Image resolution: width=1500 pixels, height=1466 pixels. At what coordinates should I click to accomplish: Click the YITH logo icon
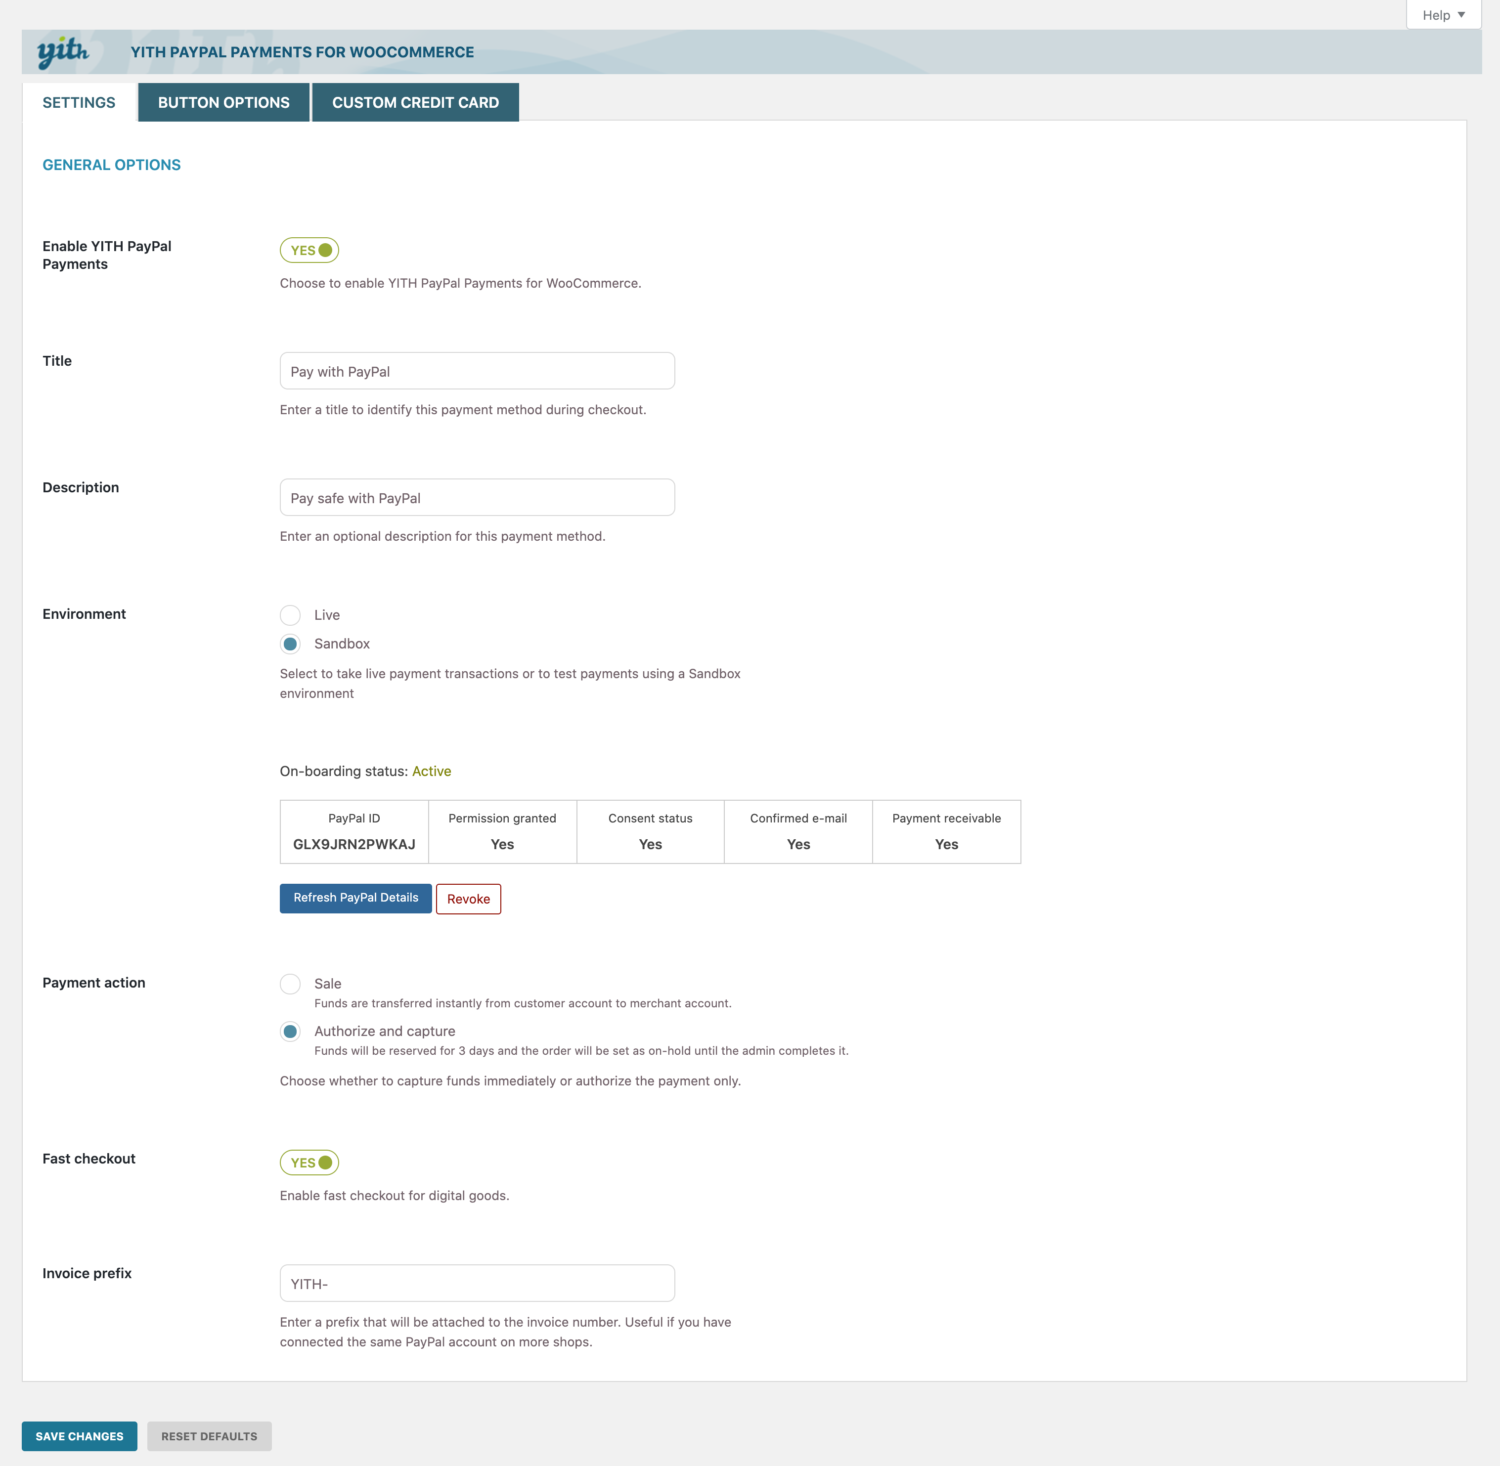click(x=63, y=52)
